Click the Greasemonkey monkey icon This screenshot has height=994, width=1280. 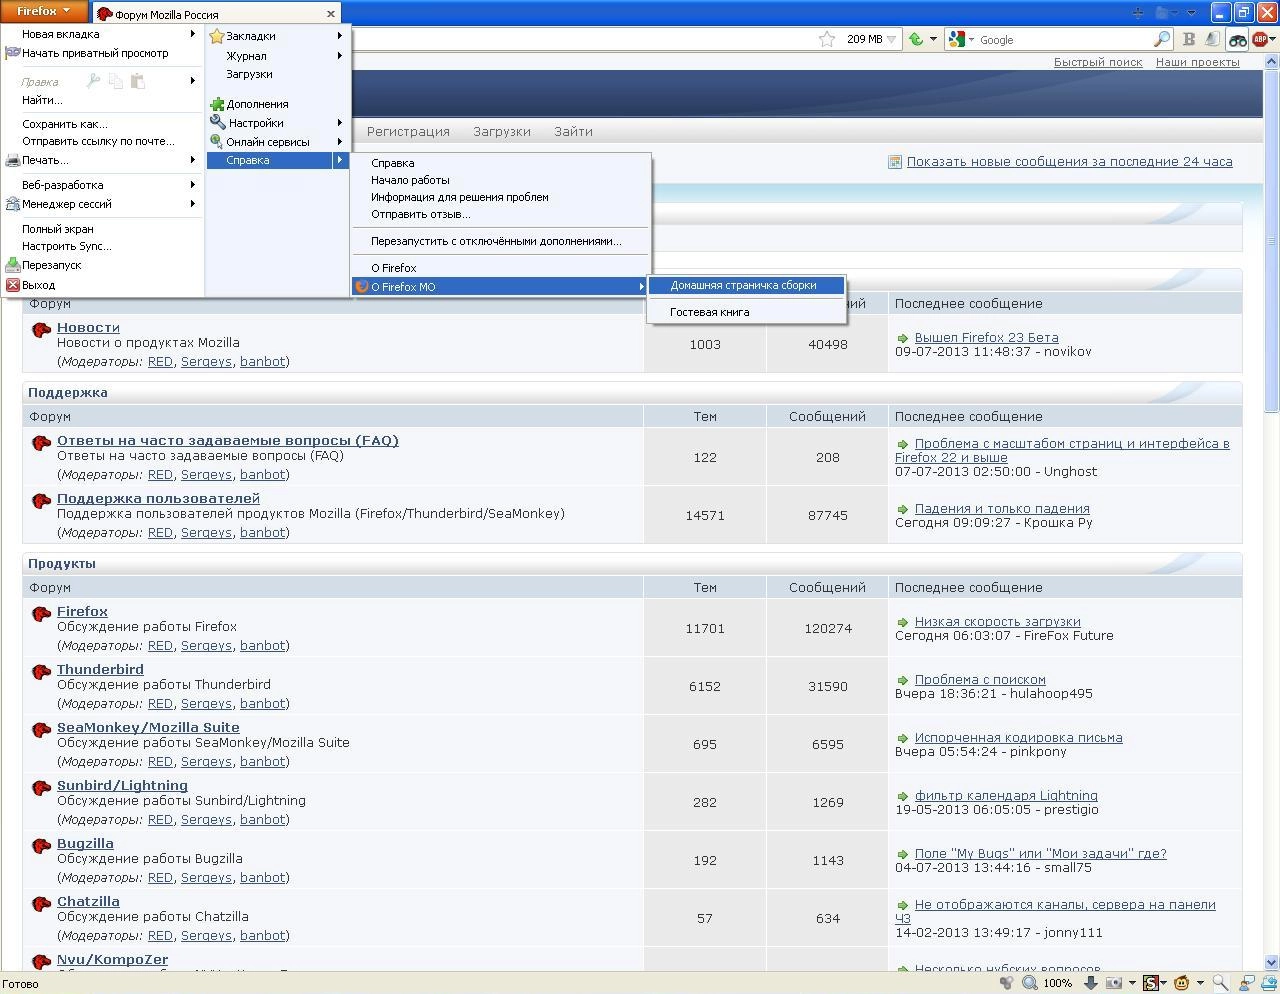1181,983
